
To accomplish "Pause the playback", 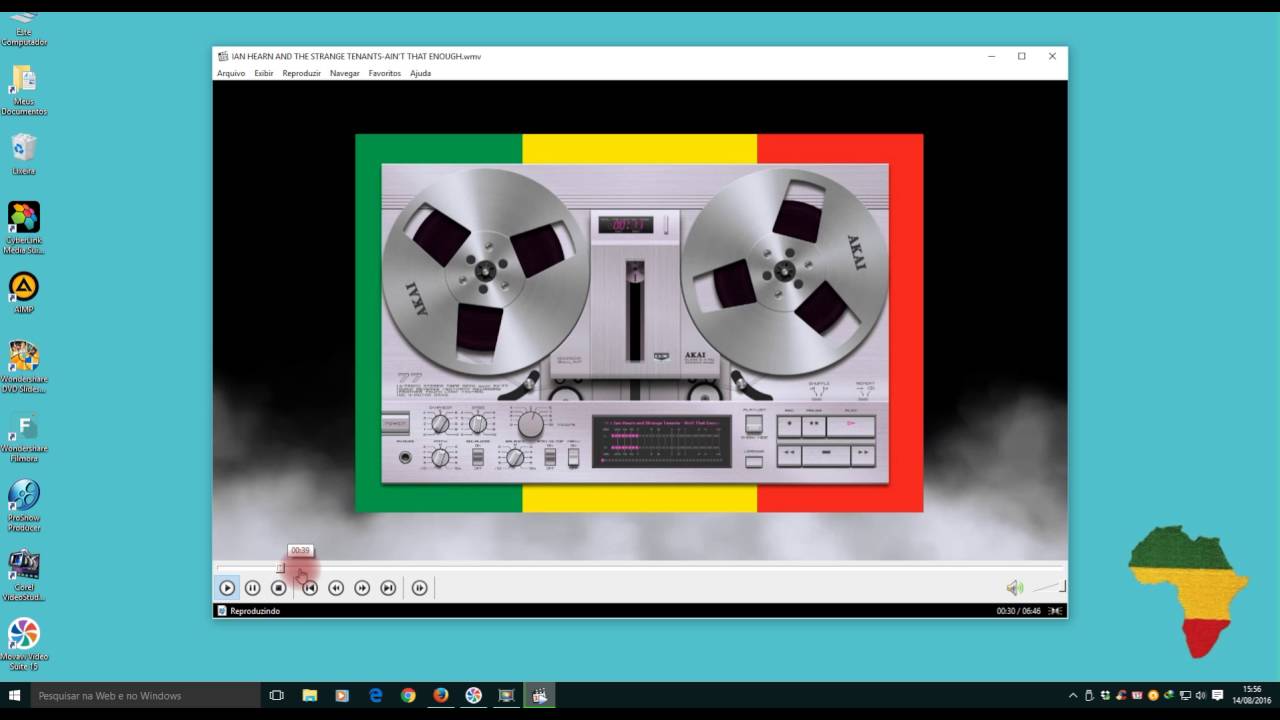I will pos(253,588).
